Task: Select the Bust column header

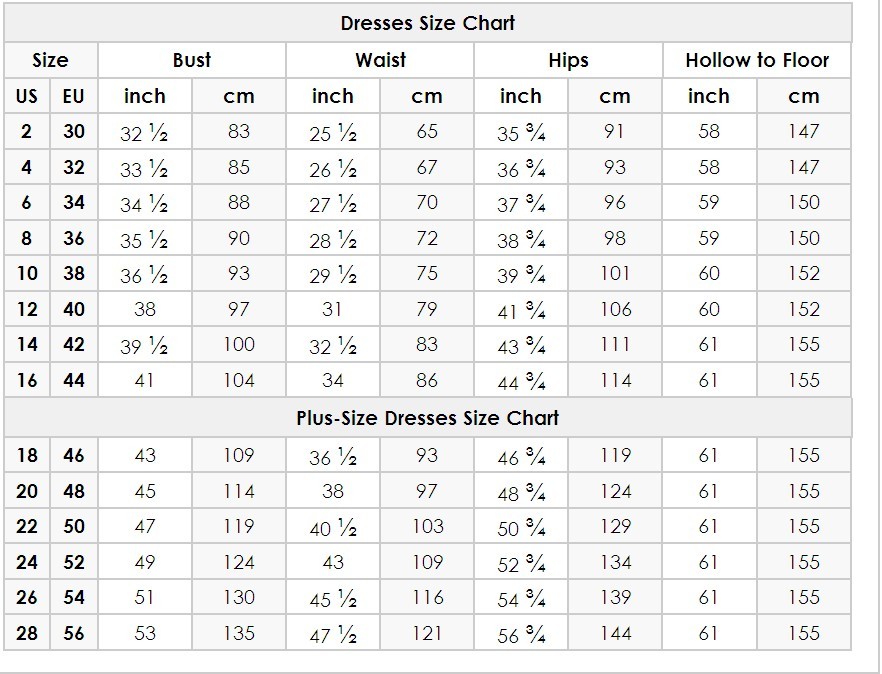Action: [x=192, y=60]
